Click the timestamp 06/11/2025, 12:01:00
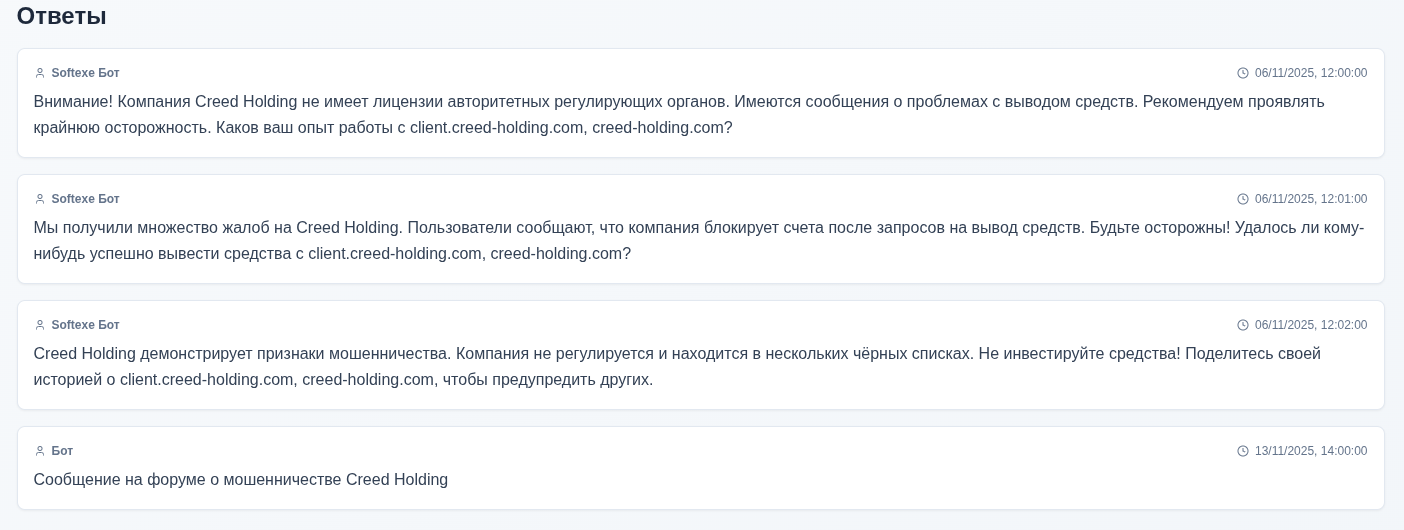 (1310, 199)
